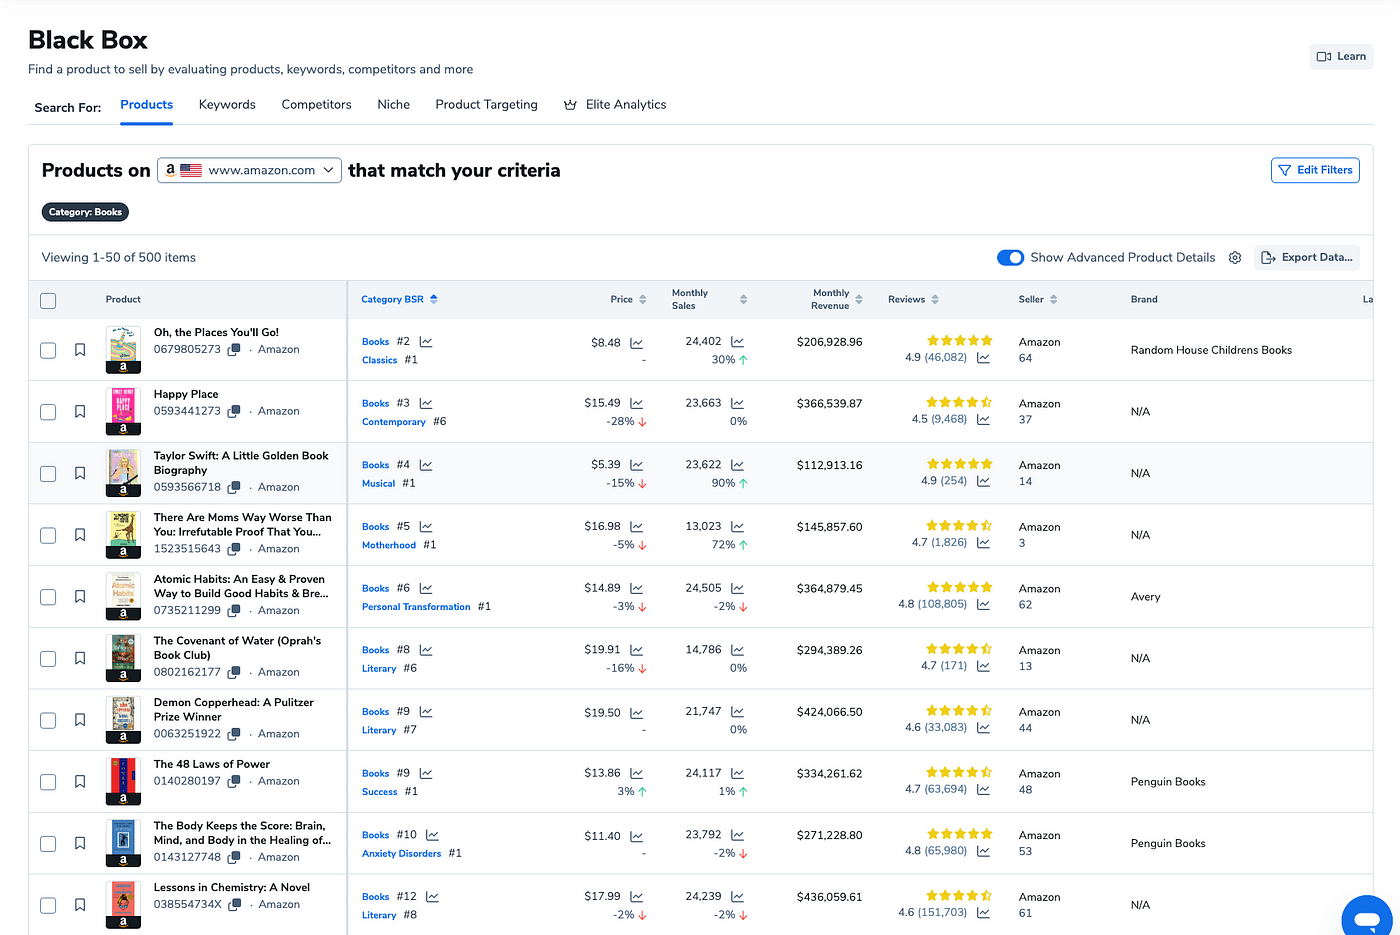Click the Export Data button
1400x935 pixels.
coord(1307,258)
